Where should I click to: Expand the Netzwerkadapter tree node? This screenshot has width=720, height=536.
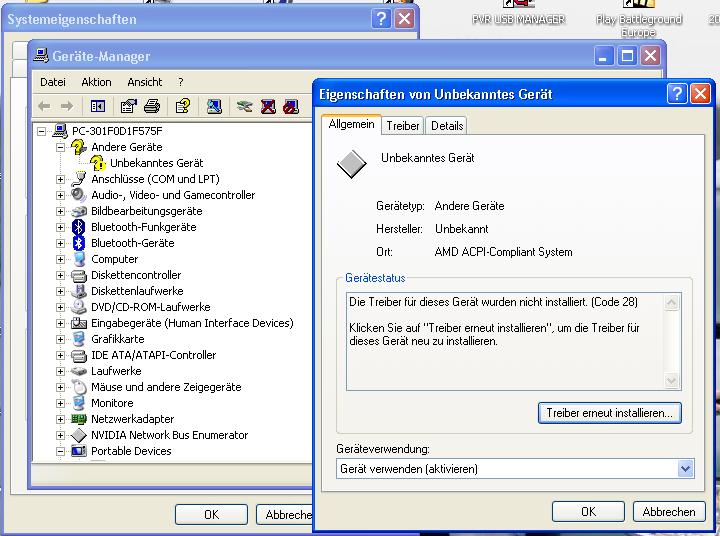[x=61, y=419]
